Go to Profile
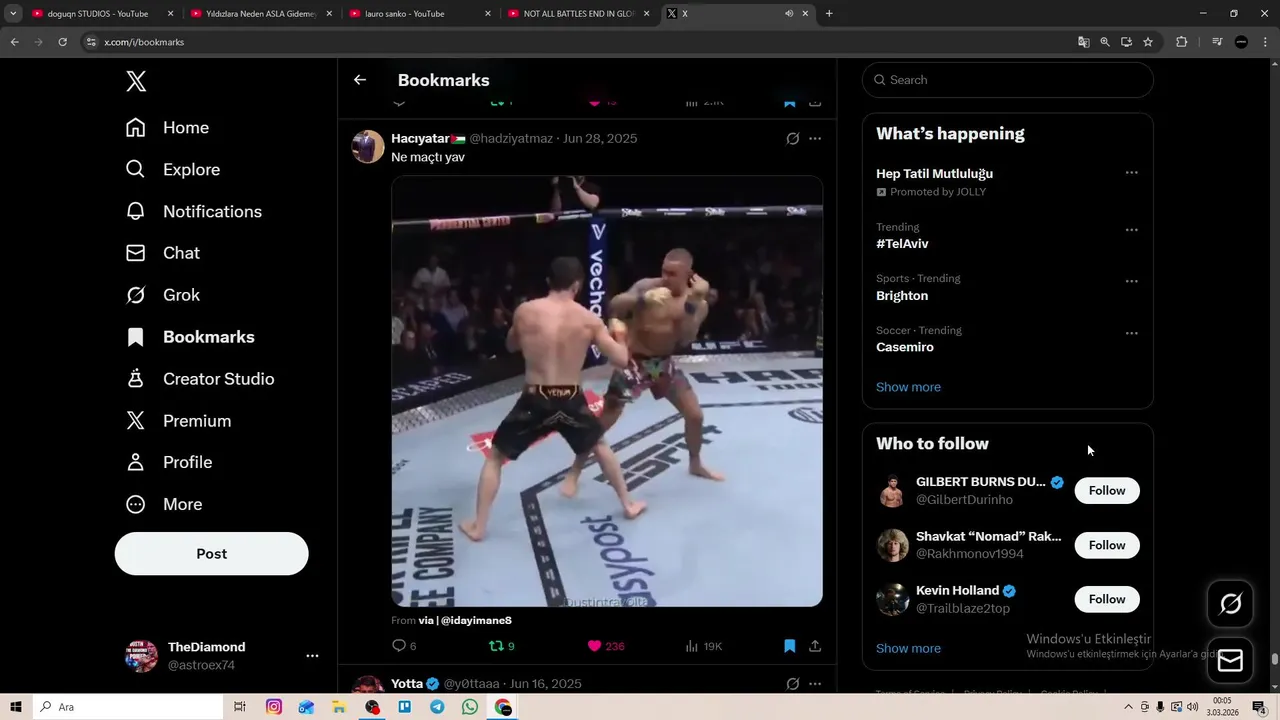Image resolution: width=1280 pixels, height=720 pixels. click(x=168, y=463)
